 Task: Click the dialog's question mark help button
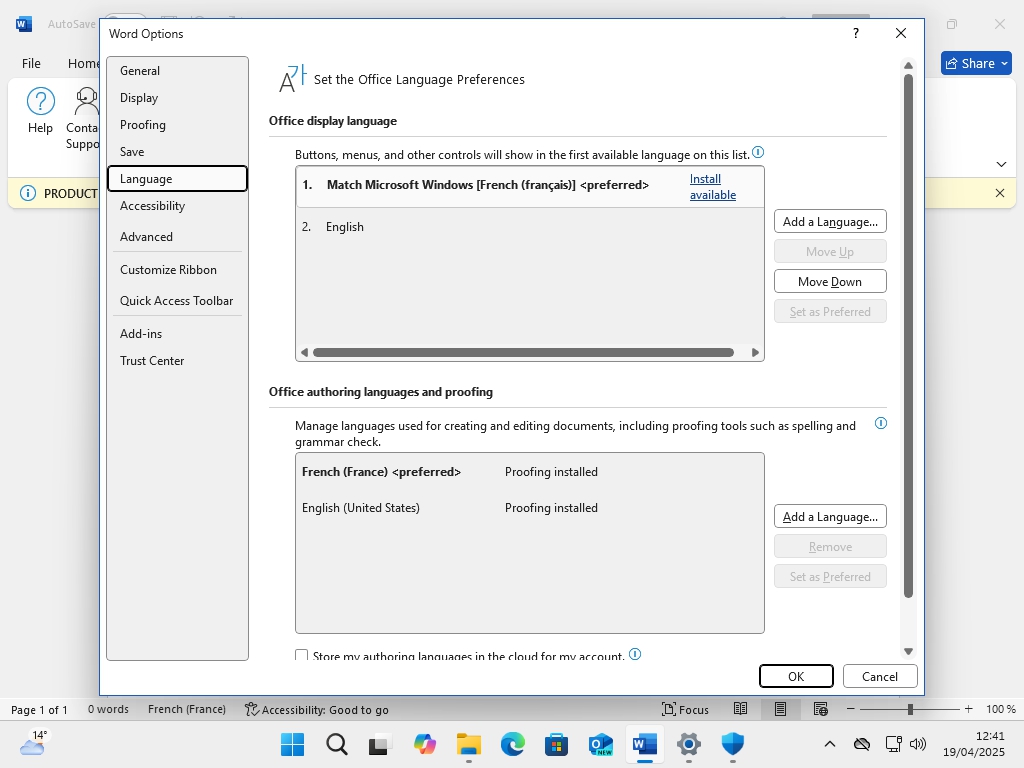[x=855, y=33]
